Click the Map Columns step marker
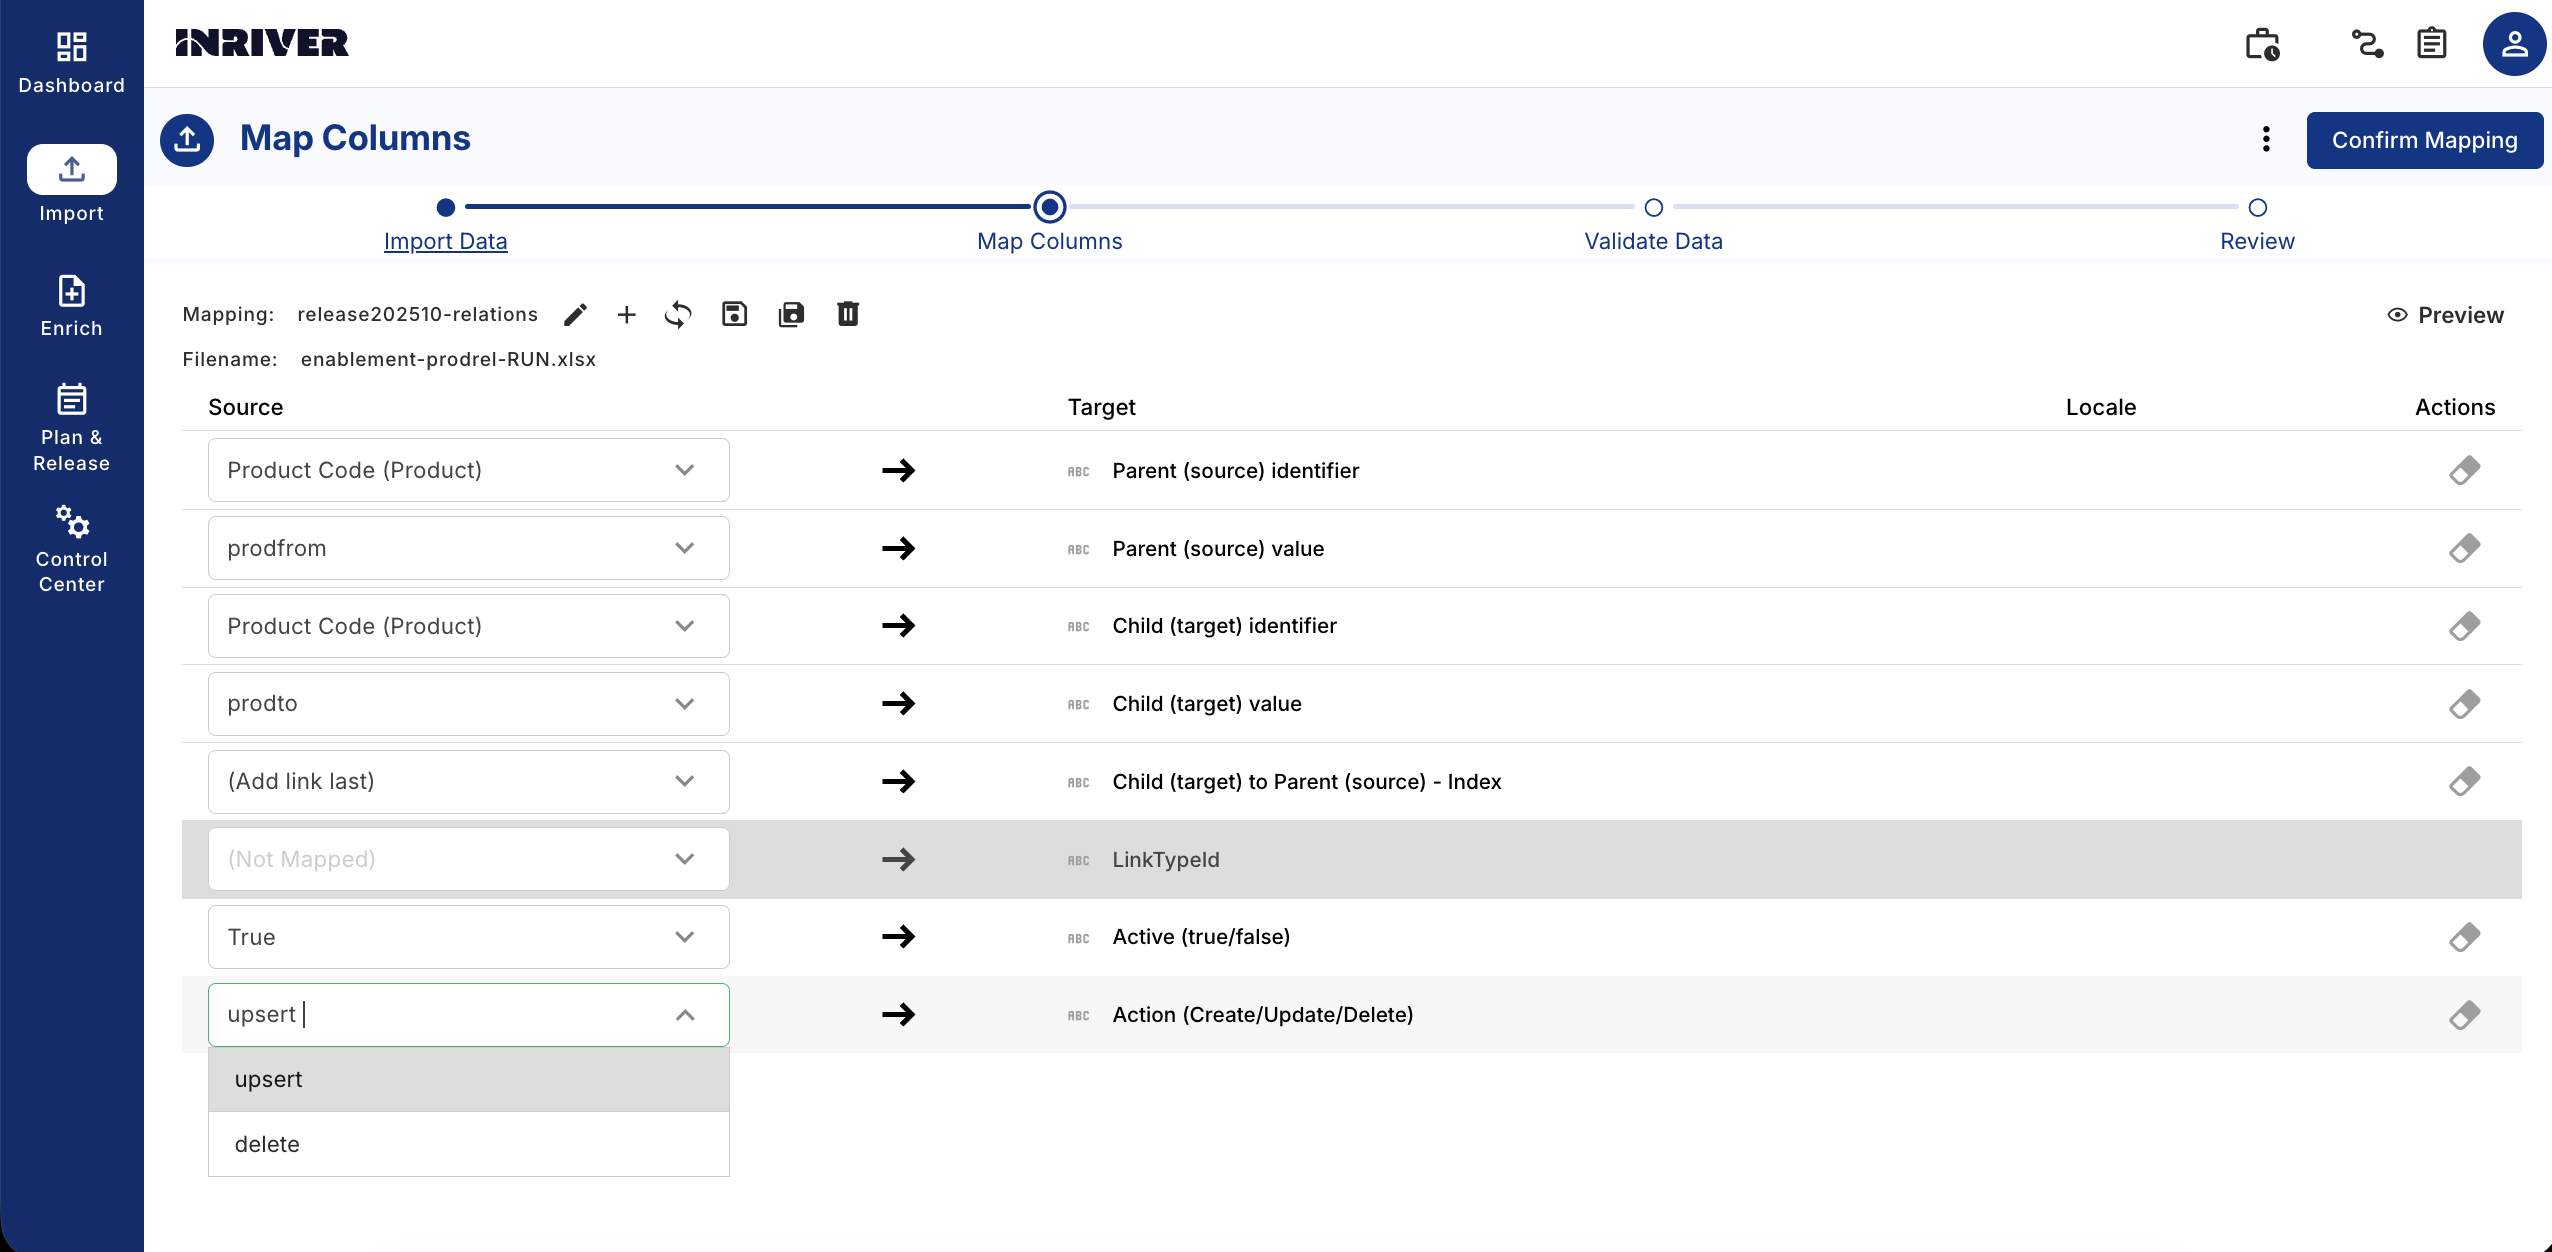Image resolution: width=2552 pixels, height=1252 pixels. coord(1049,207)
